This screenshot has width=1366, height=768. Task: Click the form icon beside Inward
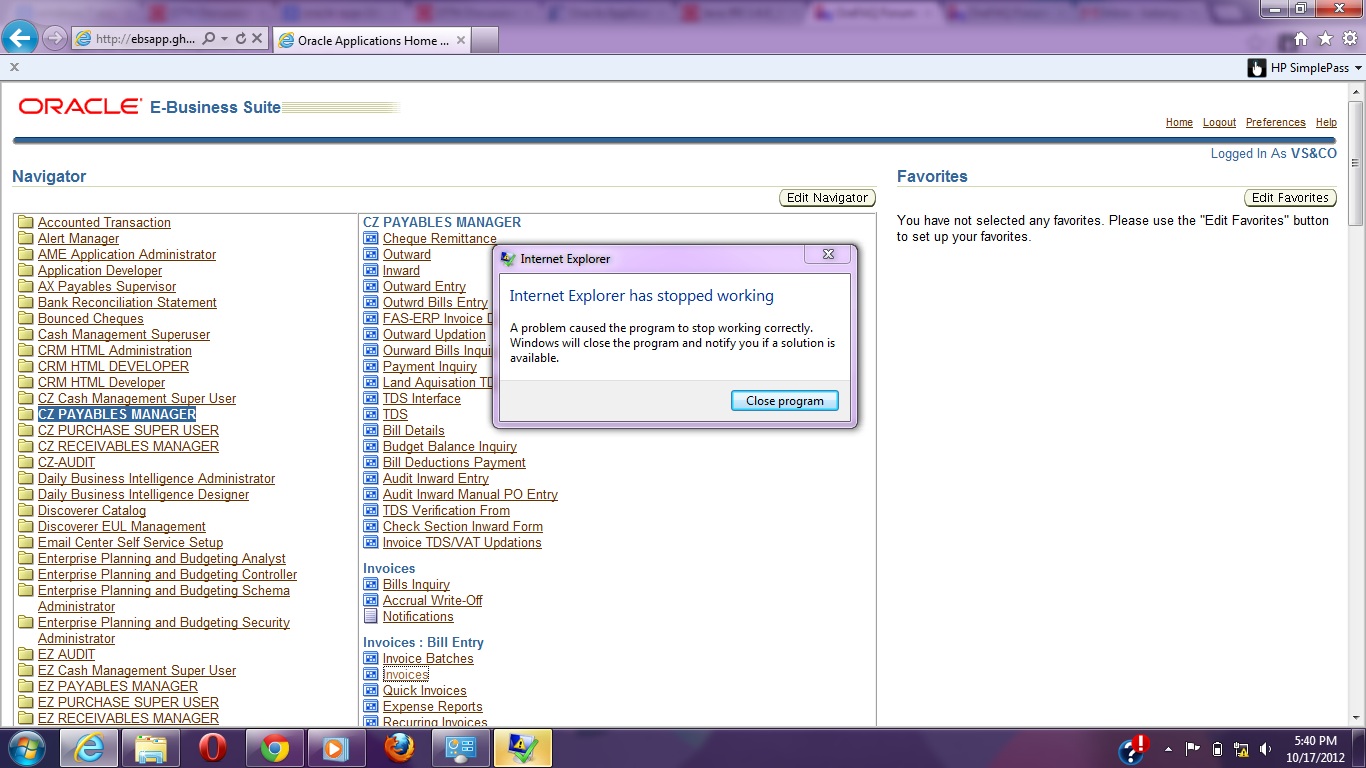pos(371,271)
